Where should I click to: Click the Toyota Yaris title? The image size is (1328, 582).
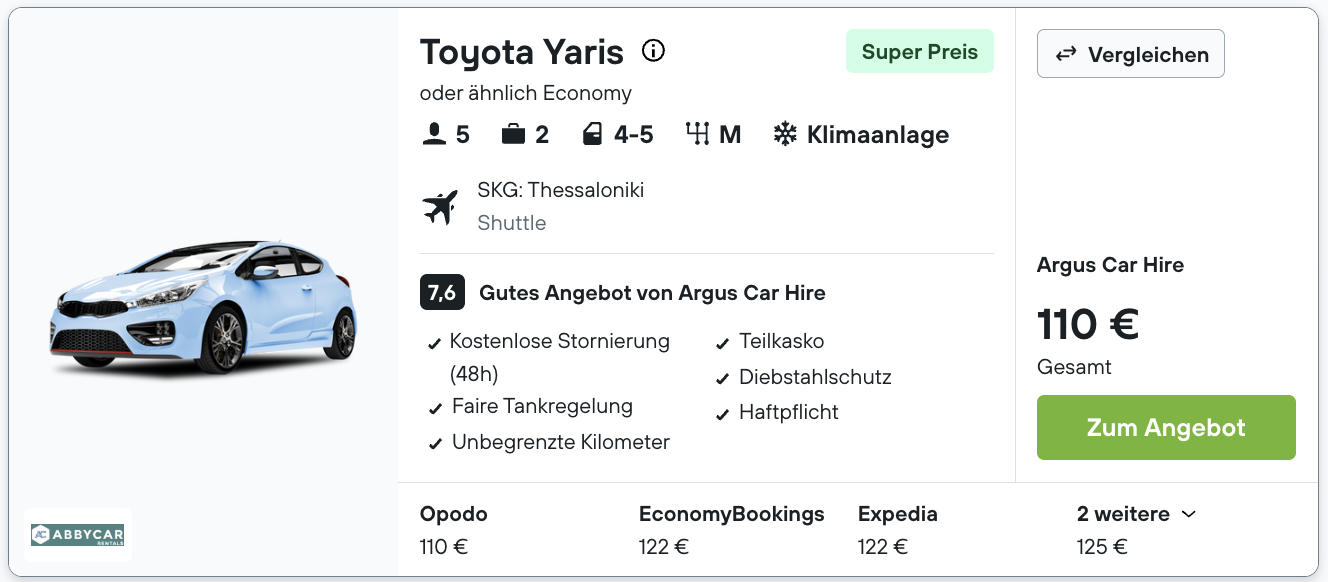click(522, 51)
